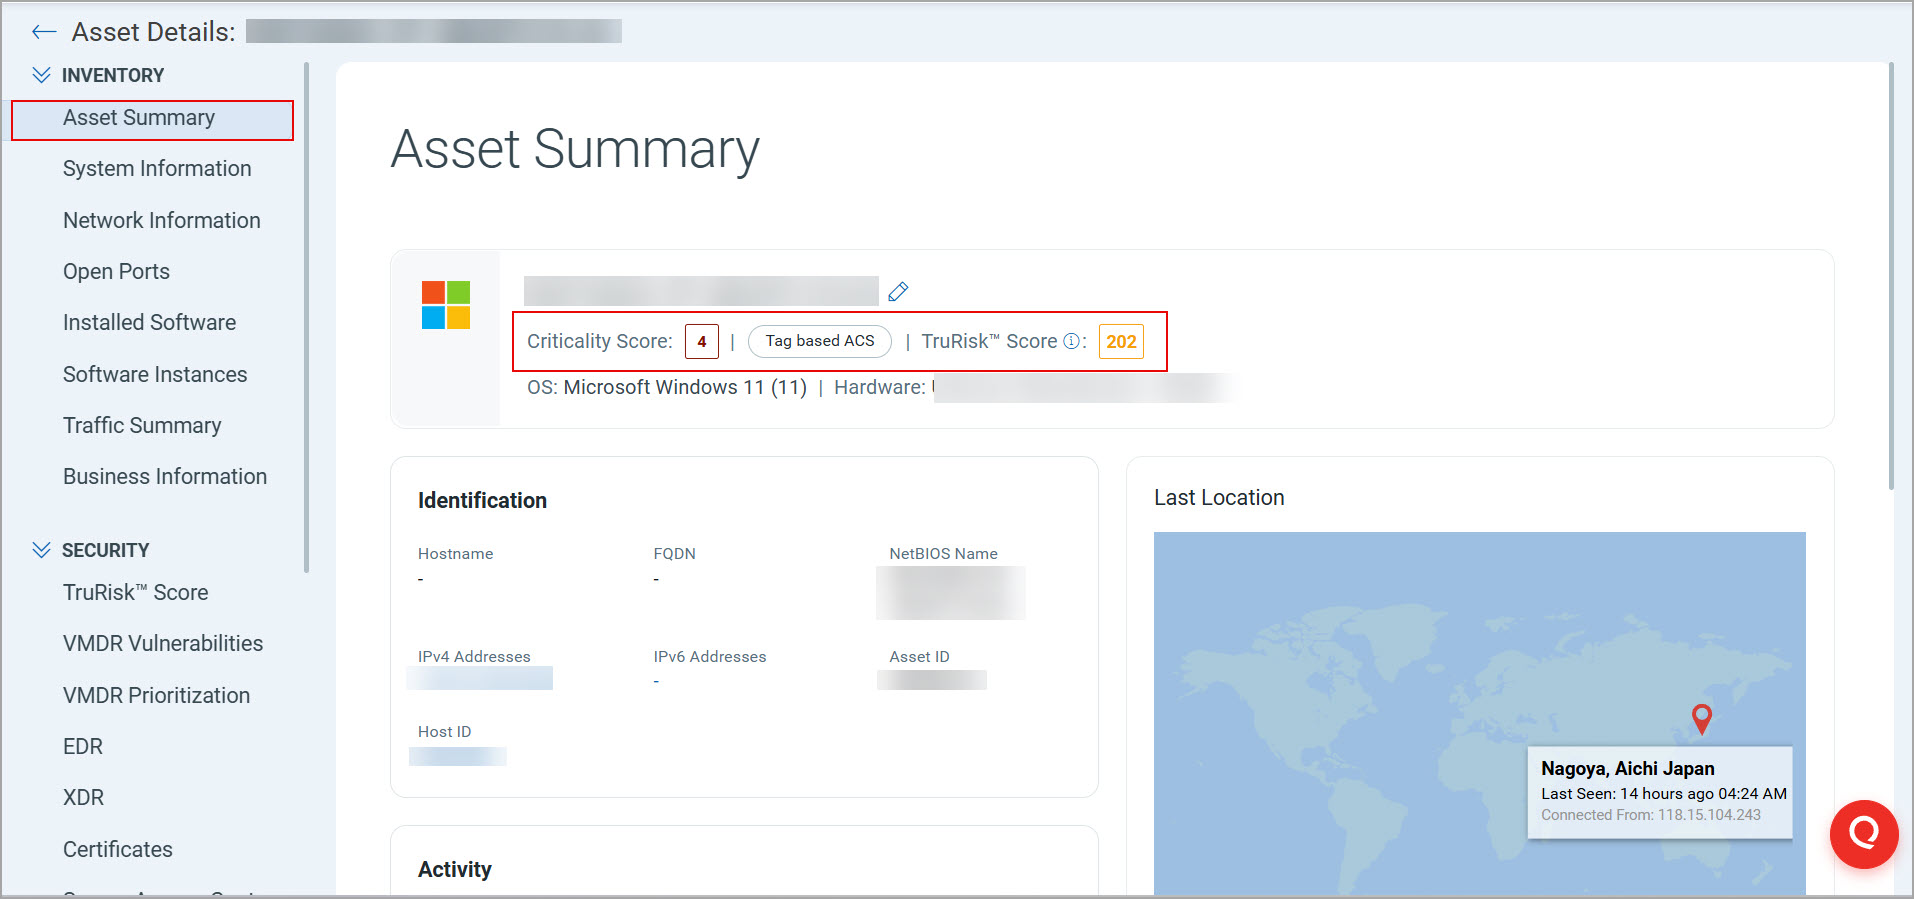Screen dimensions: 1914x899
Task: Click the Nagoya, Aichi Japan location tooltip
Action: tap(1660, 791)
